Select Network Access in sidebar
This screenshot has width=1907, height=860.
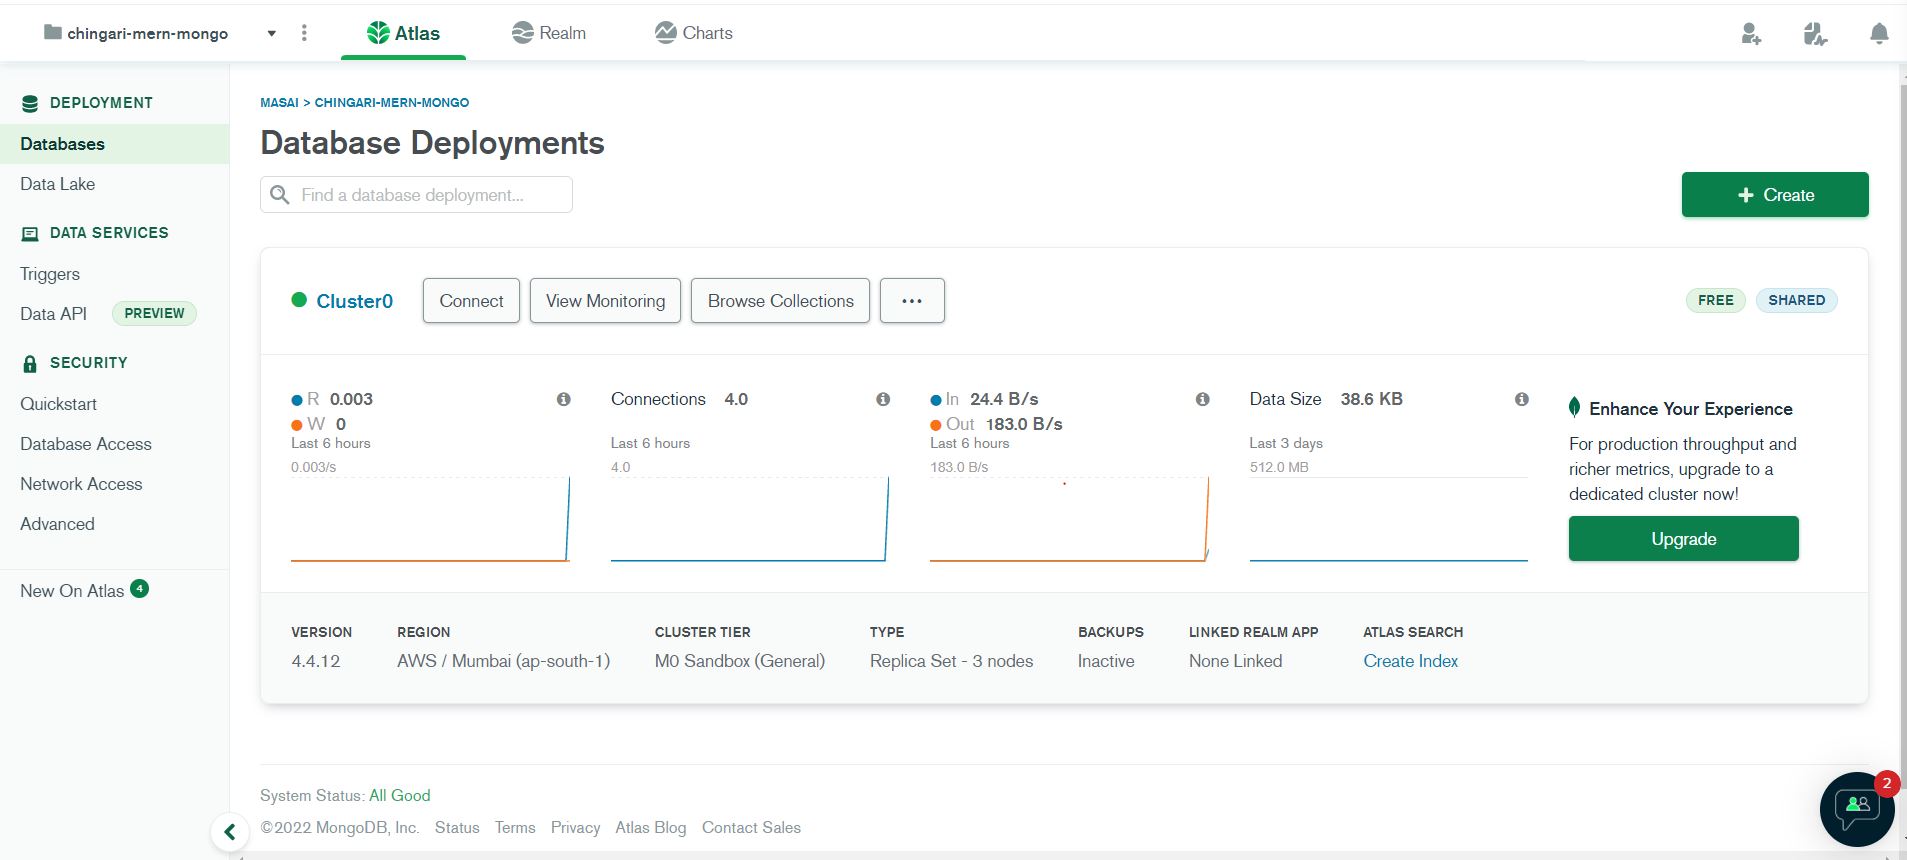pos(81,484)
